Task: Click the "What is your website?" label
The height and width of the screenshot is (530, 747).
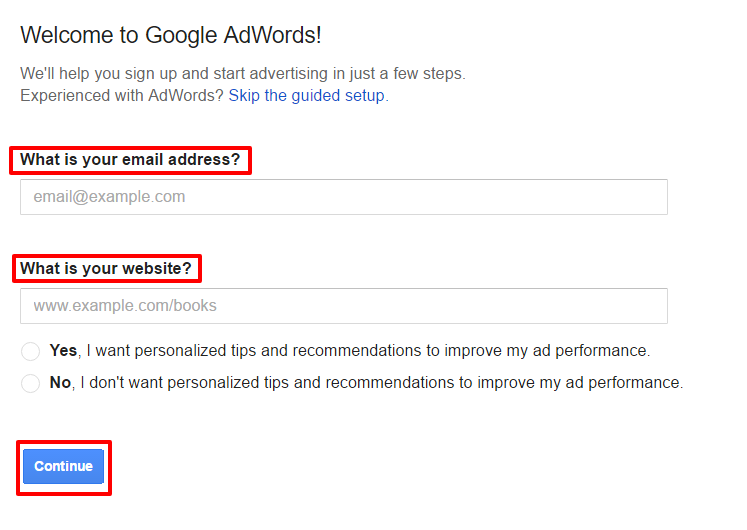Action: point(105,268)
